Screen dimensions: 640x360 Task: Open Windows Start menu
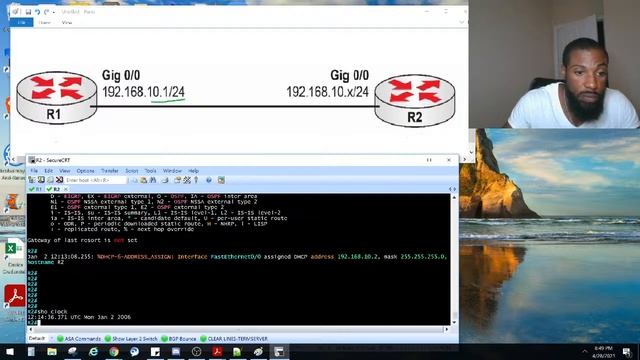click(10, 351)
